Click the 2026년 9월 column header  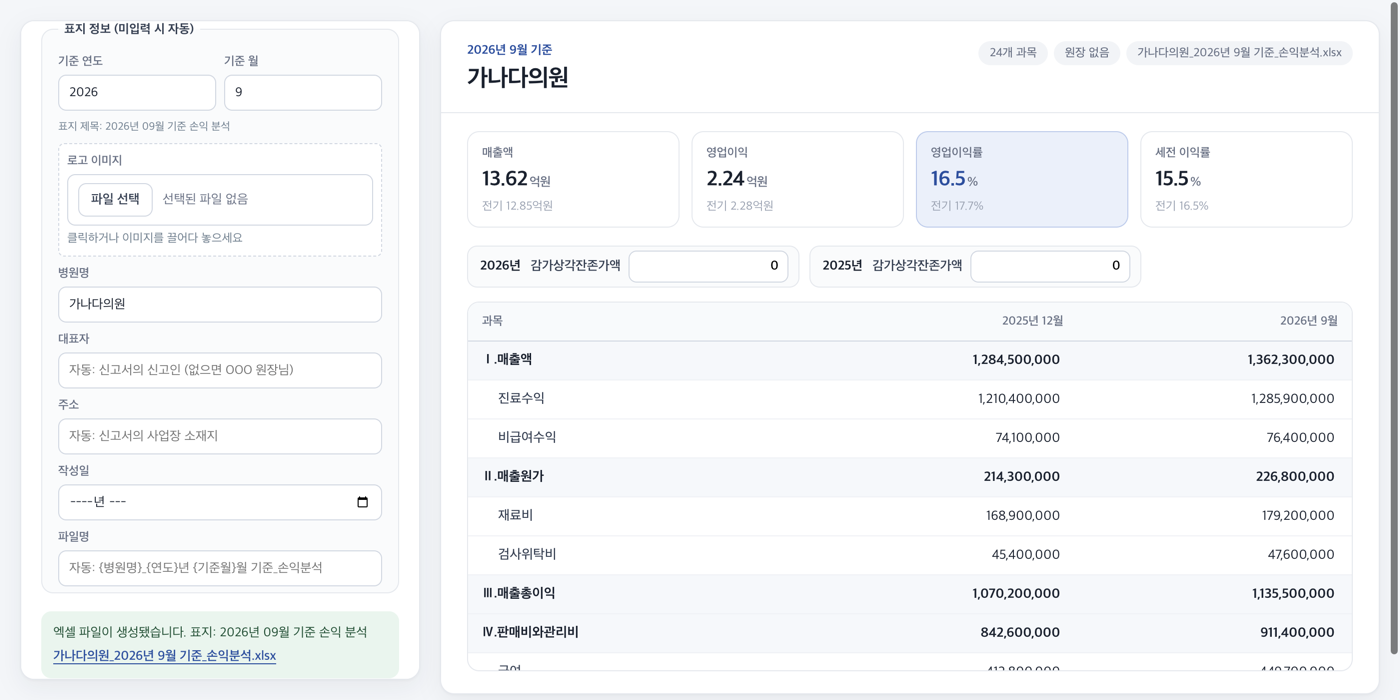click(x=1308, y=321)
